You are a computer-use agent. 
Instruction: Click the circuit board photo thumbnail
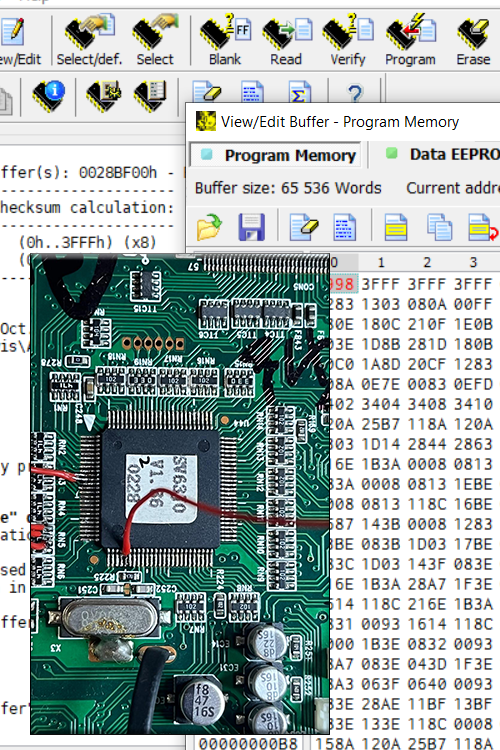(180, 494)
